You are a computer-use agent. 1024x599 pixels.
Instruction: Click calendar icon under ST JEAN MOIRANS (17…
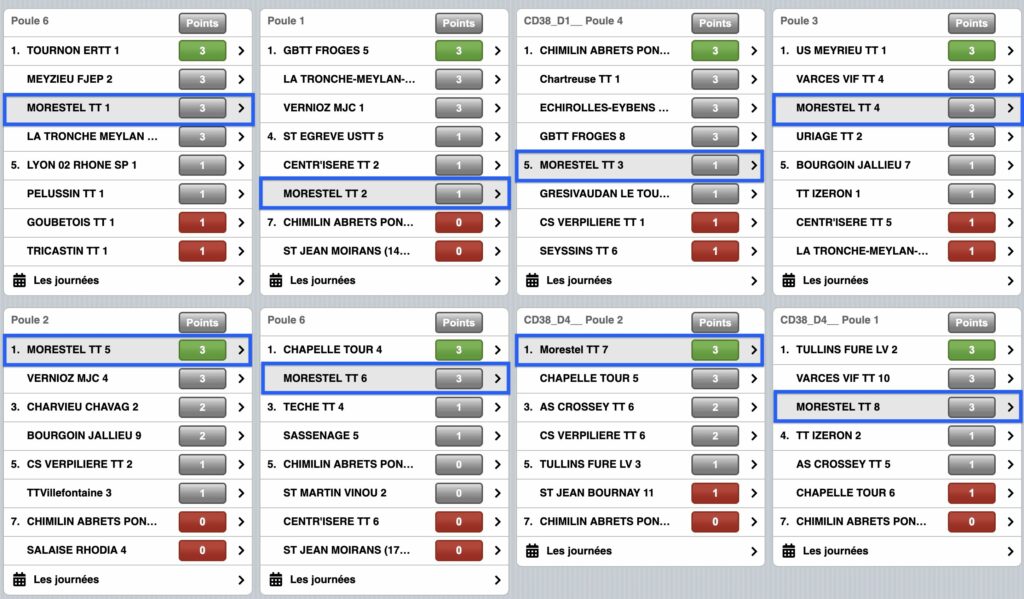[276, 579]
